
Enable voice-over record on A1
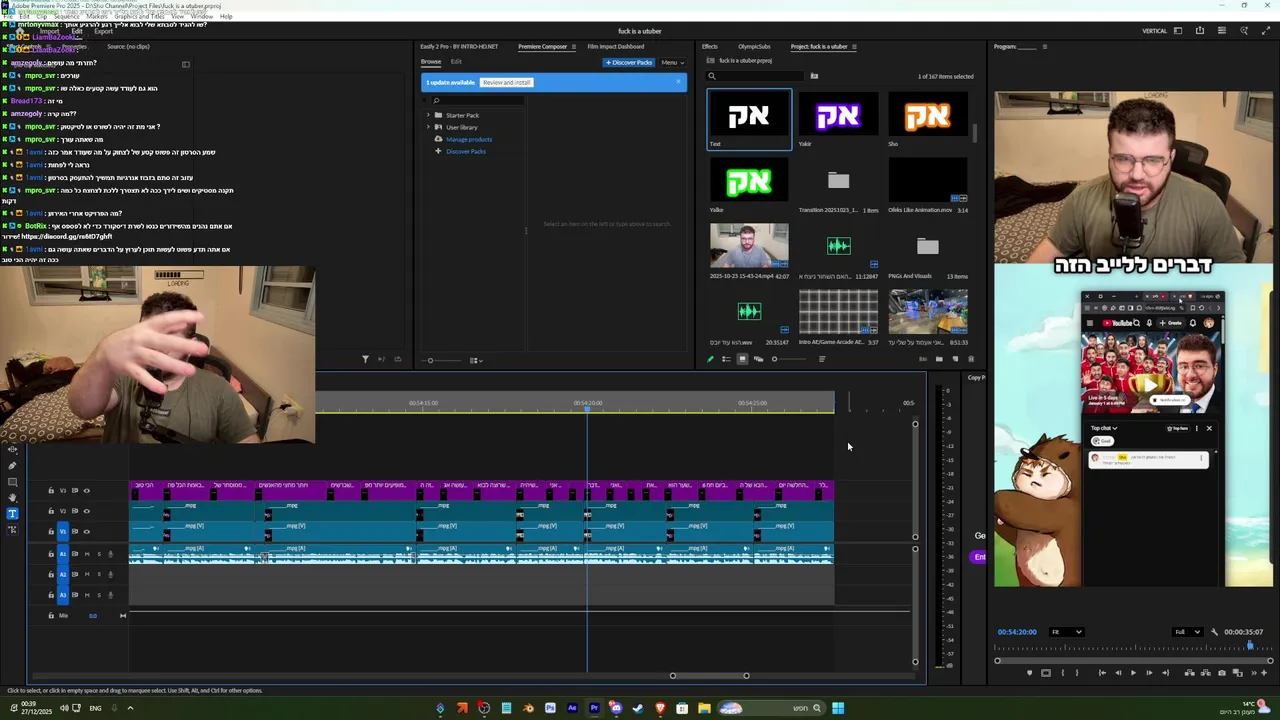coord(110,554)
